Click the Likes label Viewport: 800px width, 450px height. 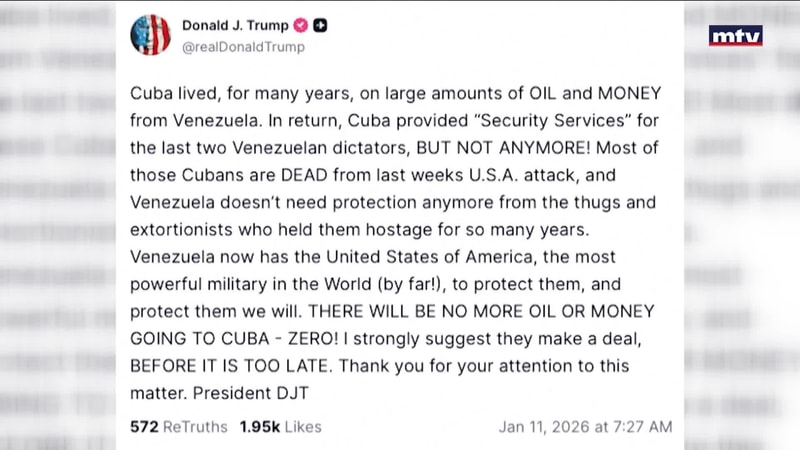(303, 427)
